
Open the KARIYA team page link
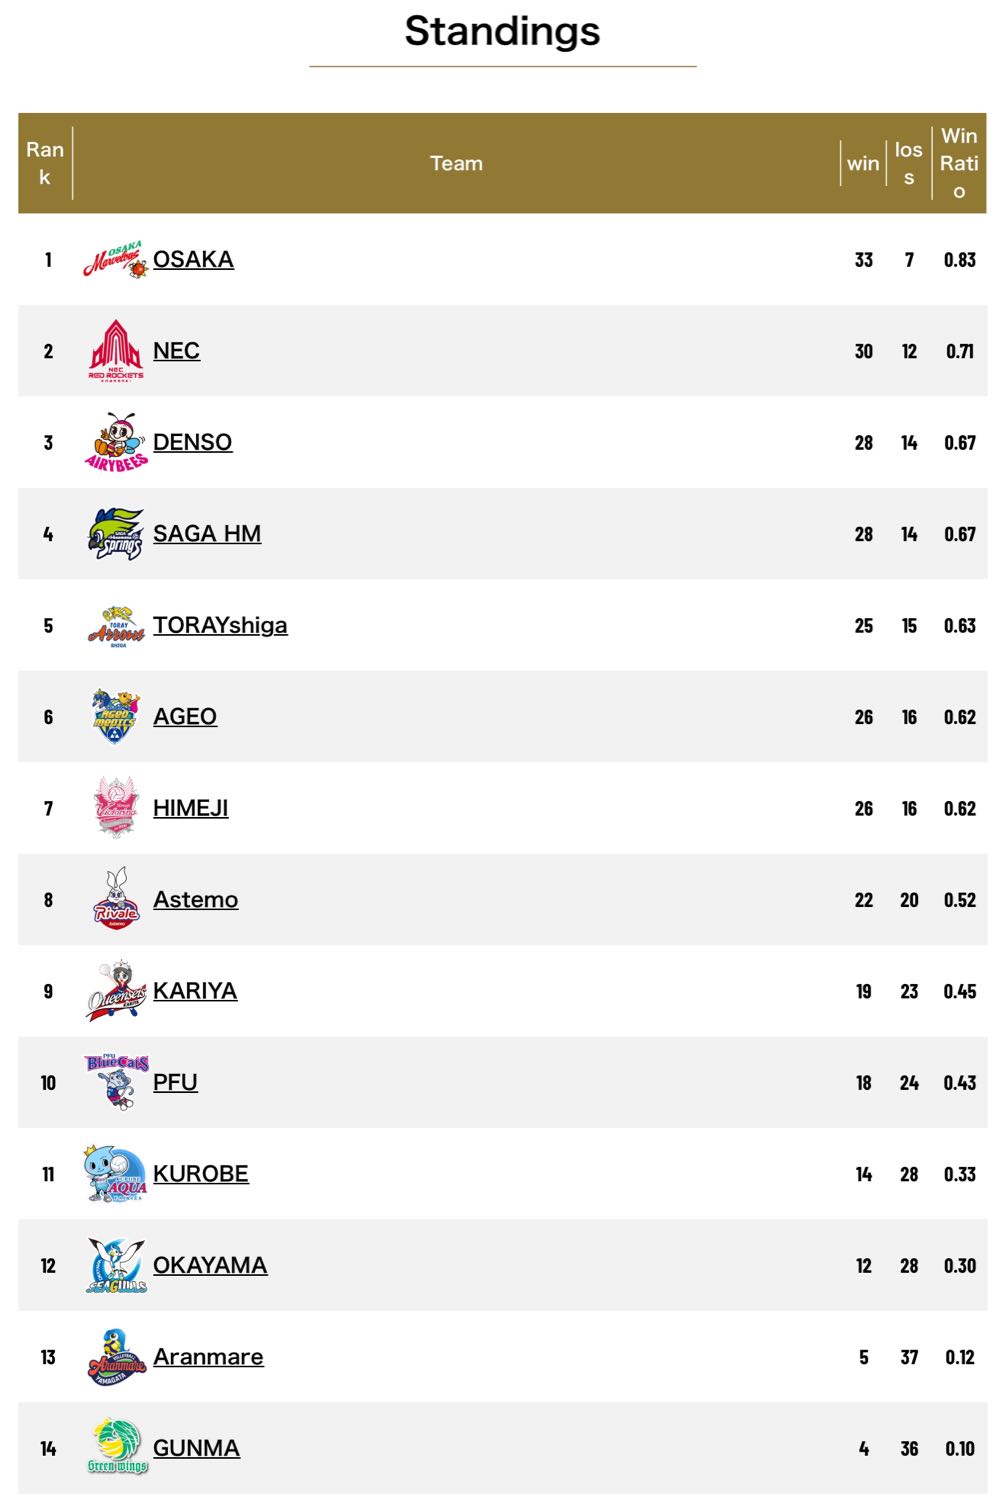[195, 991]
